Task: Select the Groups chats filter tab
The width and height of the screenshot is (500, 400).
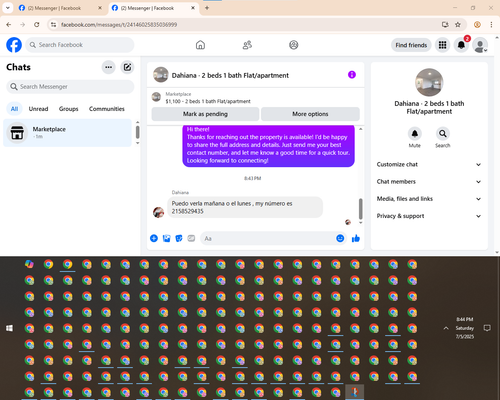Action: pos(68,109)
